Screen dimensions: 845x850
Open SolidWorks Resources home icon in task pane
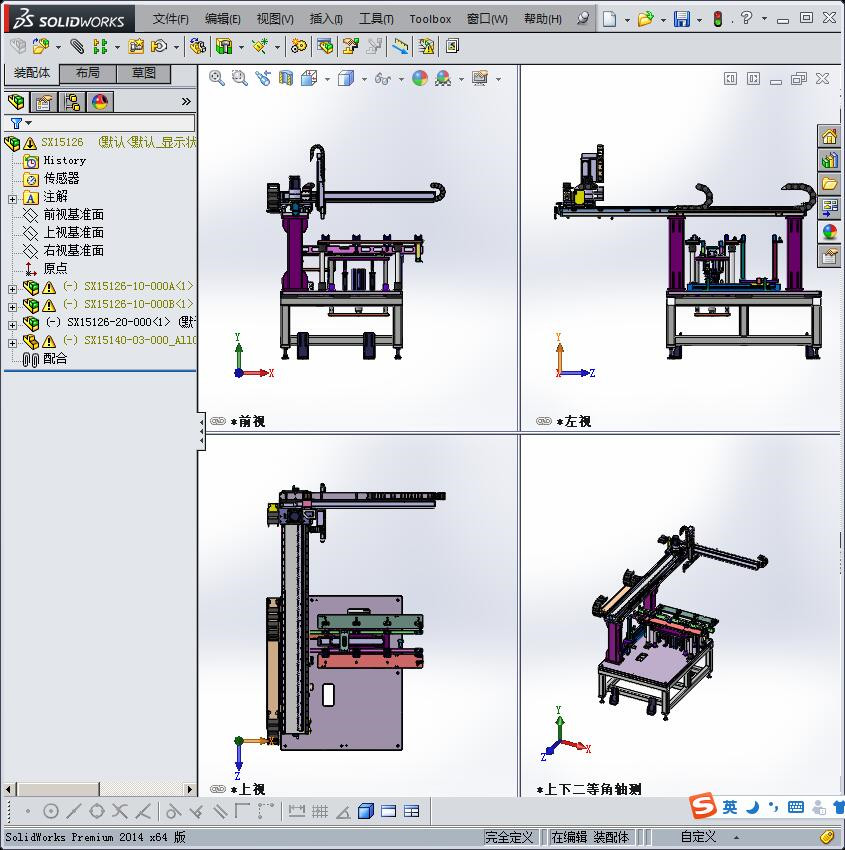pos(829,136)
